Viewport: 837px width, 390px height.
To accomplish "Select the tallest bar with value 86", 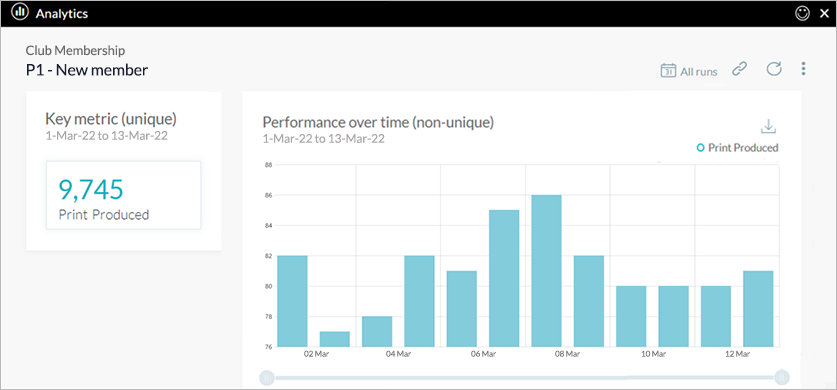I will point(546,271).
